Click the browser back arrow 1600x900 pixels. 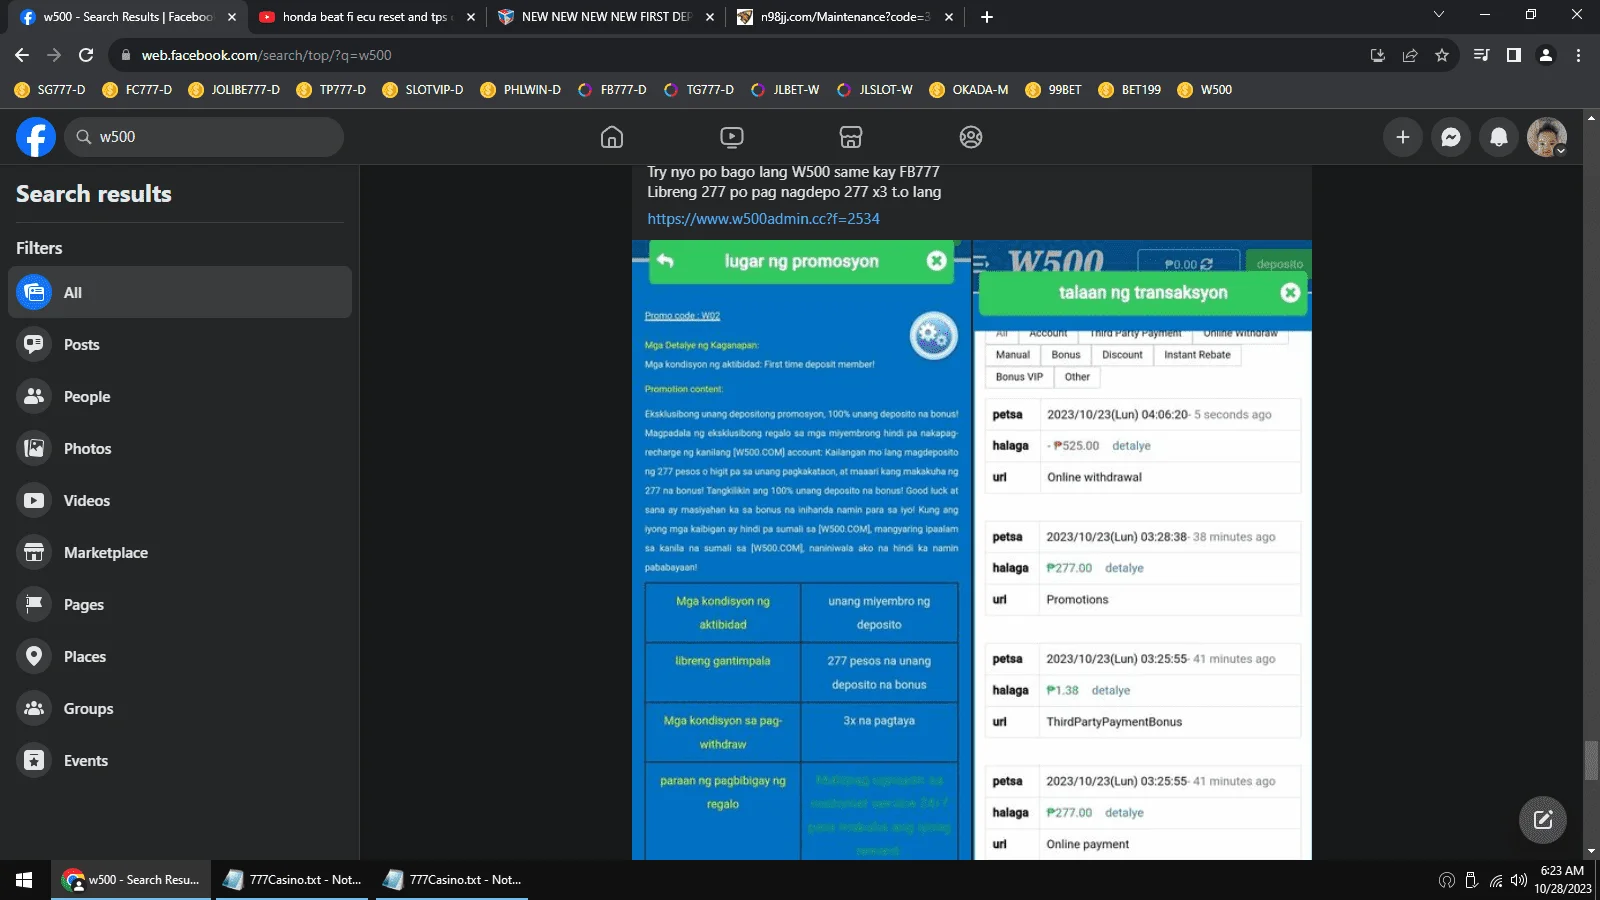[x=22, y=55]
